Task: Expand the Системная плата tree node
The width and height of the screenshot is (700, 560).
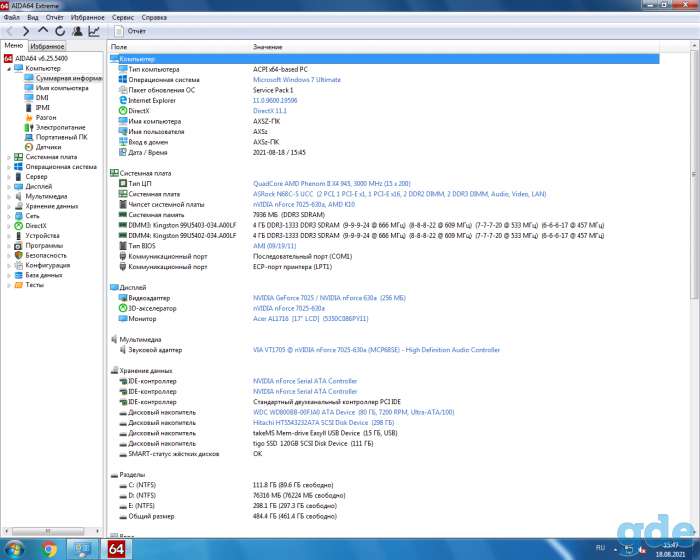Action: (x=8, y=157)
